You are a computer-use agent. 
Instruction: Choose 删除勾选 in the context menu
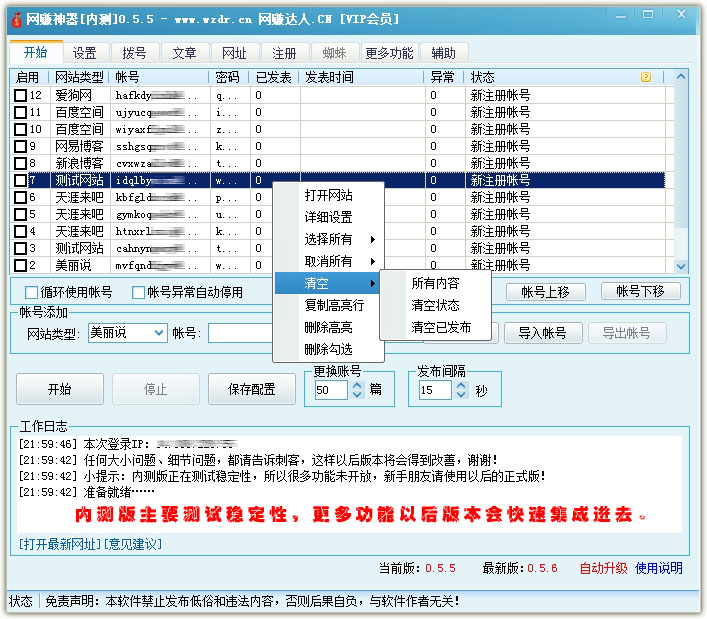(x=329, y=349)
